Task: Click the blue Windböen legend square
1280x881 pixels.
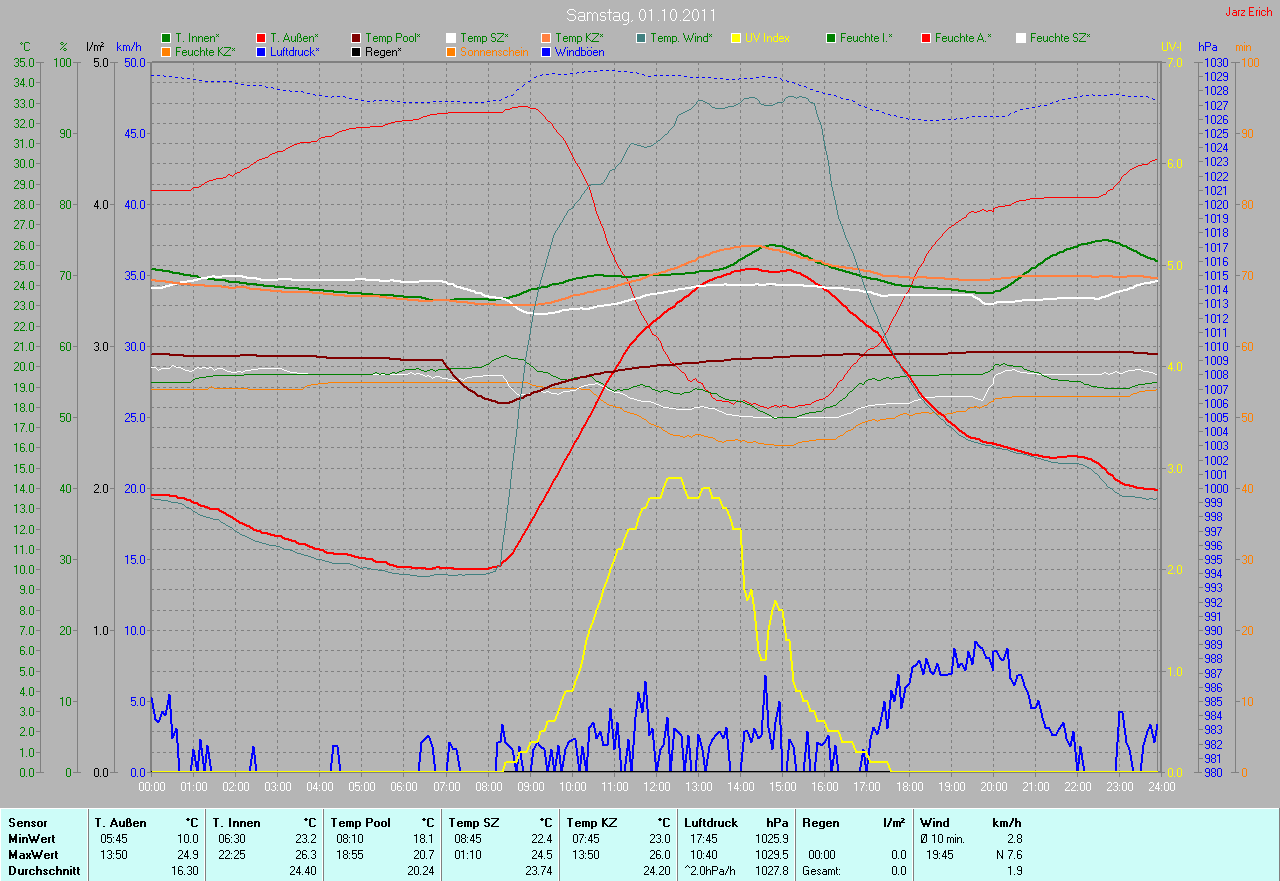Action: (547, 52)
